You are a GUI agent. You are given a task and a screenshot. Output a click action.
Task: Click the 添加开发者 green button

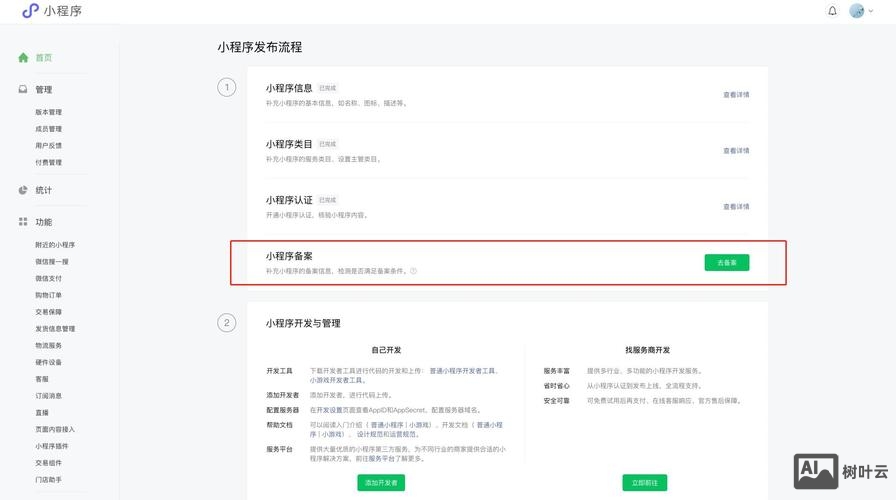click(381, 483)
